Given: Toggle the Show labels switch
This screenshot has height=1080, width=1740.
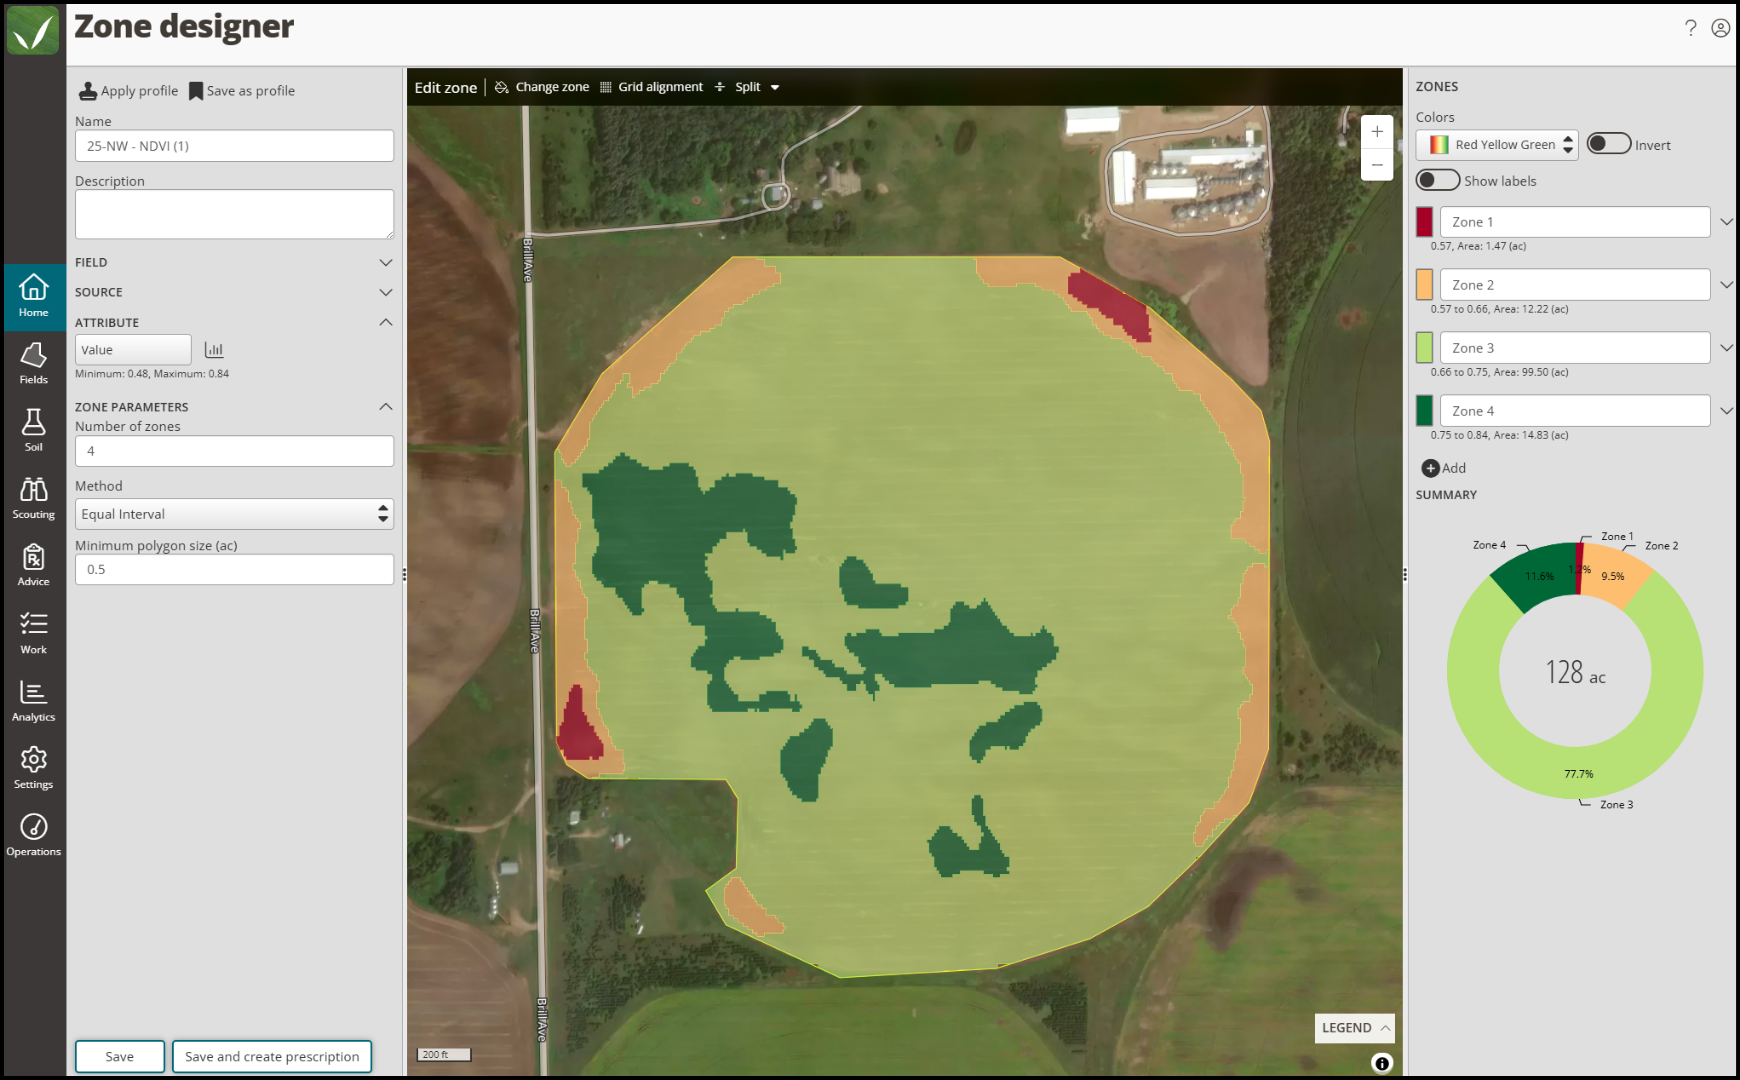Looking at the screenshot, I should [x=1438, y=180].
